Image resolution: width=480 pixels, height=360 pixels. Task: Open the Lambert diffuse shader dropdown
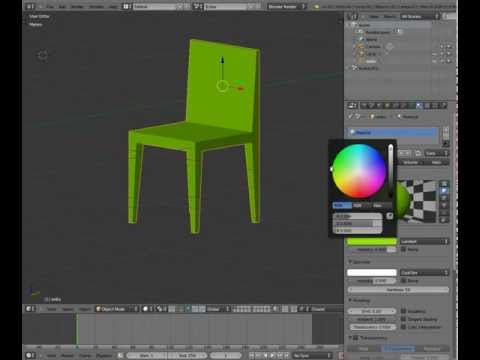(424, 241)
